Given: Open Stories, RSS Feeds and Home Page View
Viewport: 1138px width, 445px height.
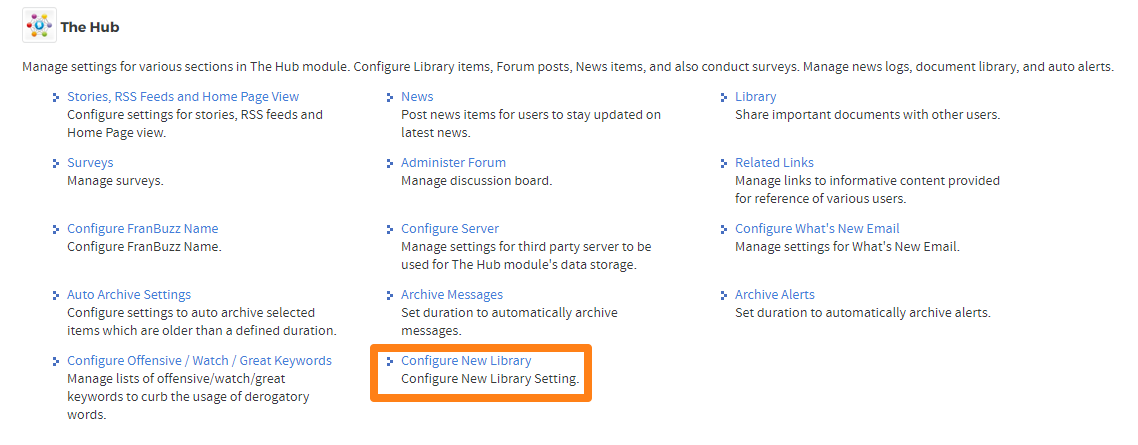Looking at the screenshot, I should coord(183,97).
